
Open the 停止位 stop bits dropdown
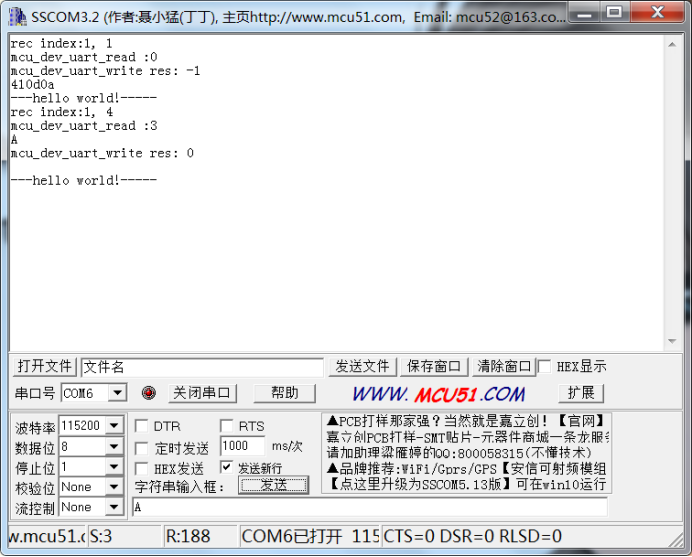[x=114, y=467]
